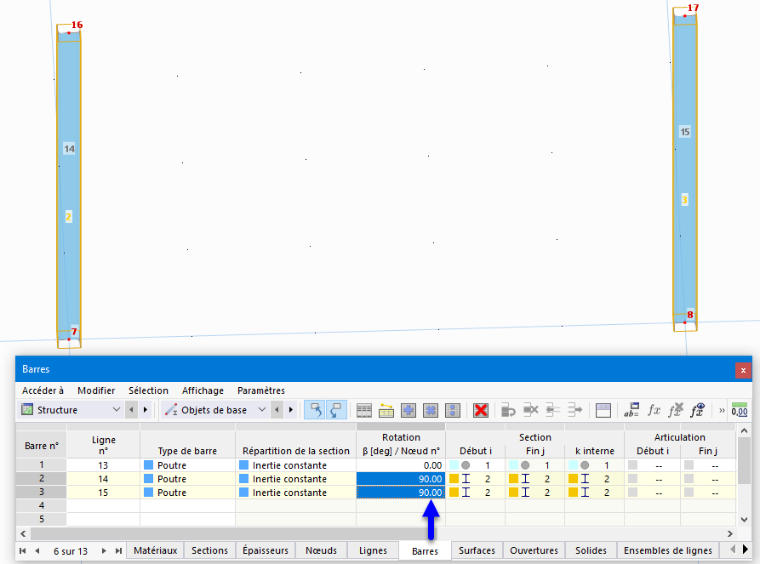Click horizontal scrollbar right arrow

point(730,533)
